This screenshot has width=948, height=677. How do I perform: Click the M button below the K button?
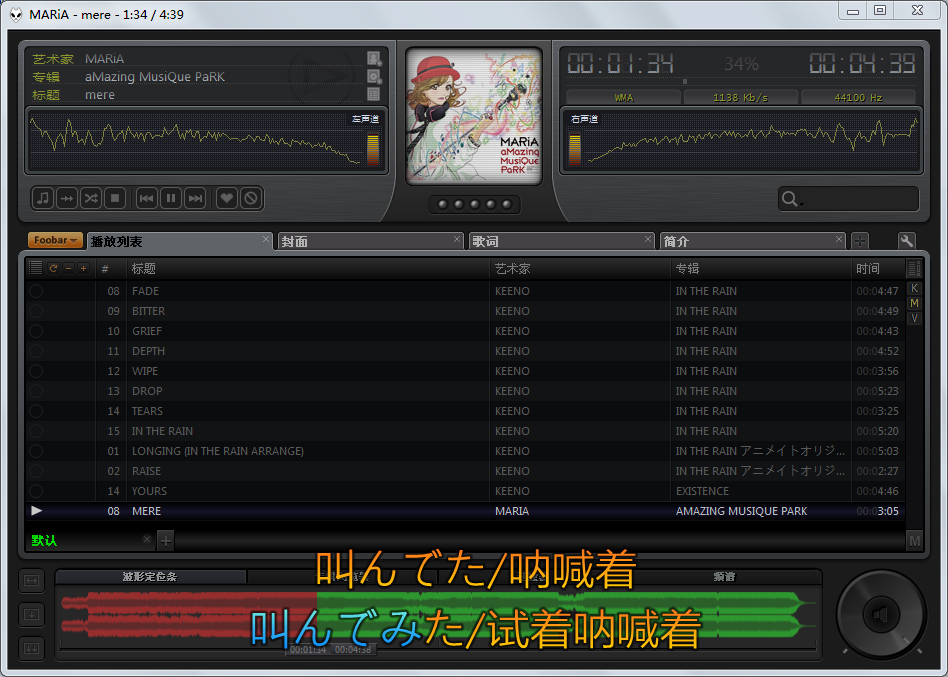(914, 303)
